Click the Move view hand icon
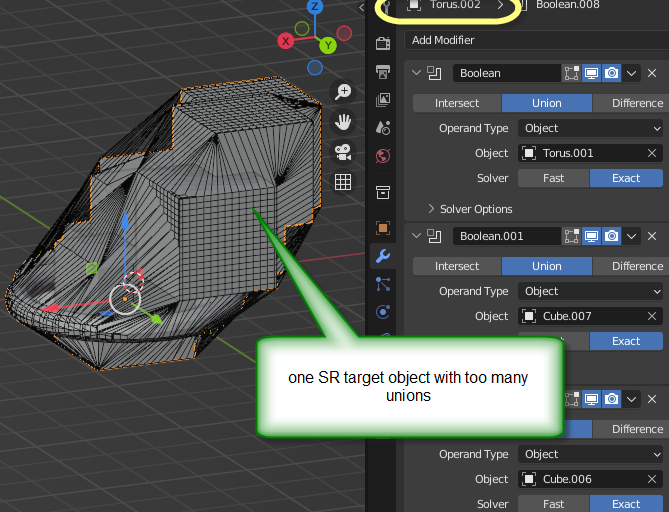669x512 pixels. [x=343, y=122]
